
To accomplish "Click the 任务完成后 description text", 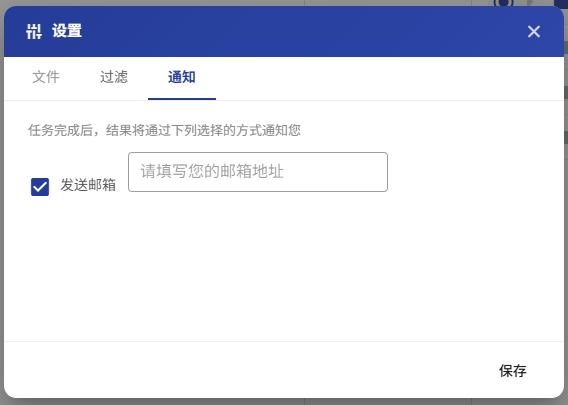I will (164, 130).
